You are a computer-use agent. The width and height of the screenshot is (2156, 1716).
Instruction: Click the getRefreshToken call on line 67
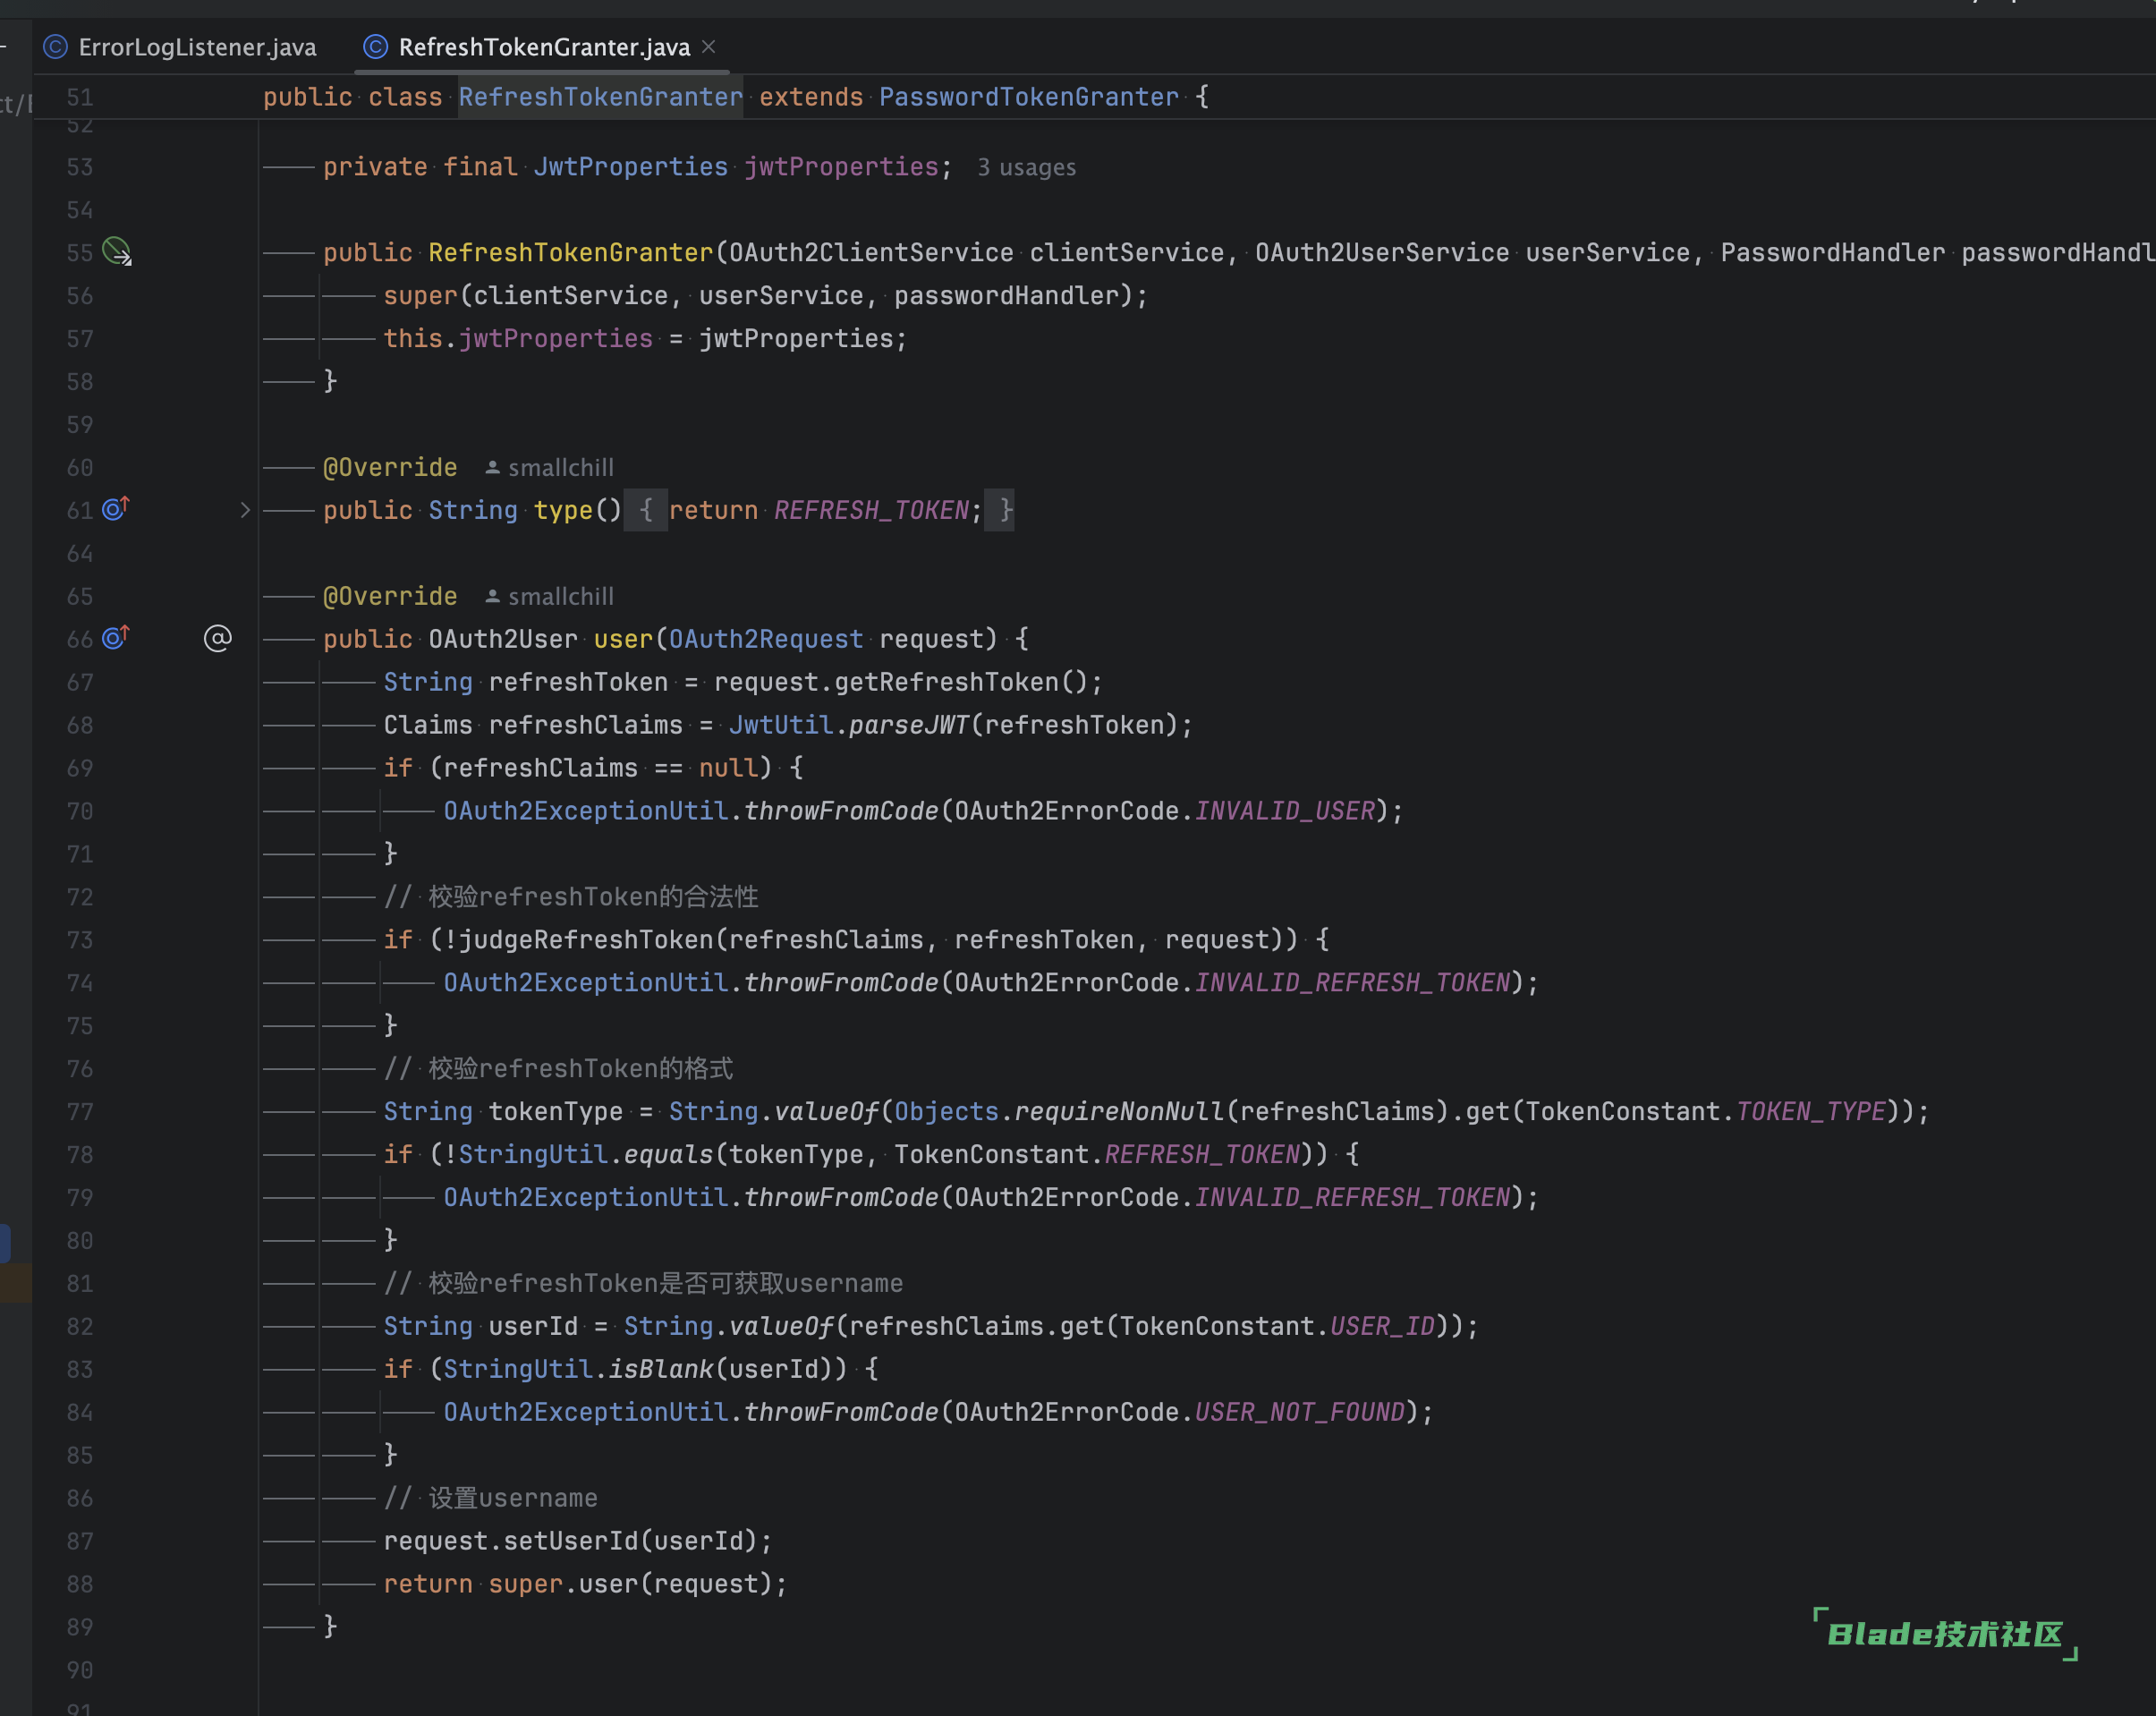tap(946, 682)
